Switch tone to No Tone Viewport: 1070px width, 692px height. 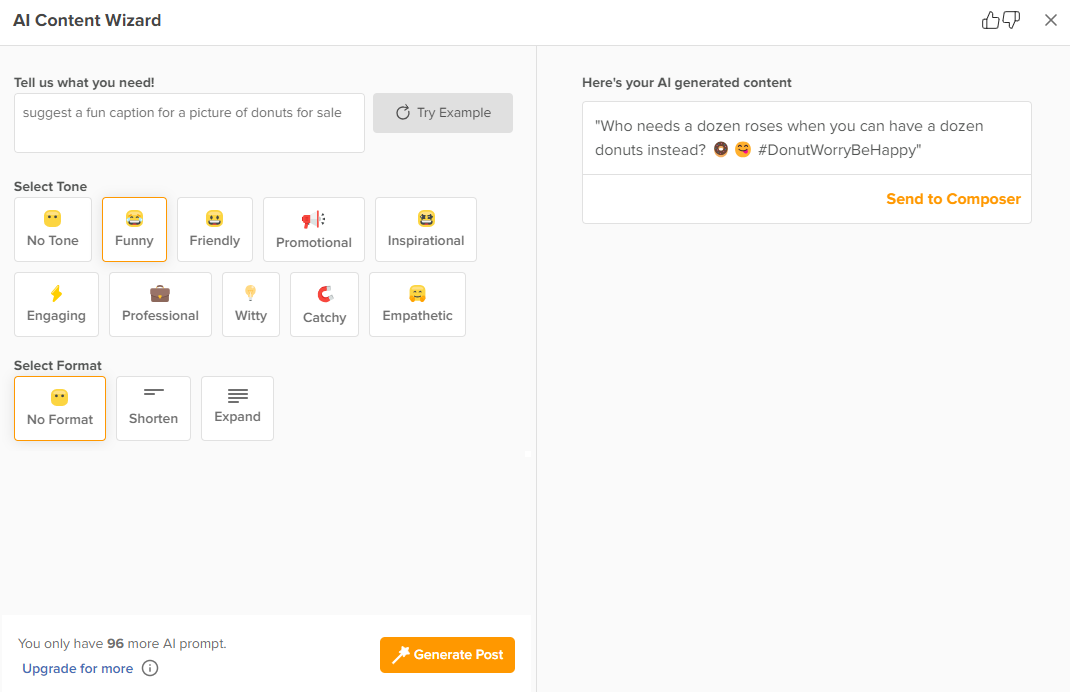pos(53,229)
